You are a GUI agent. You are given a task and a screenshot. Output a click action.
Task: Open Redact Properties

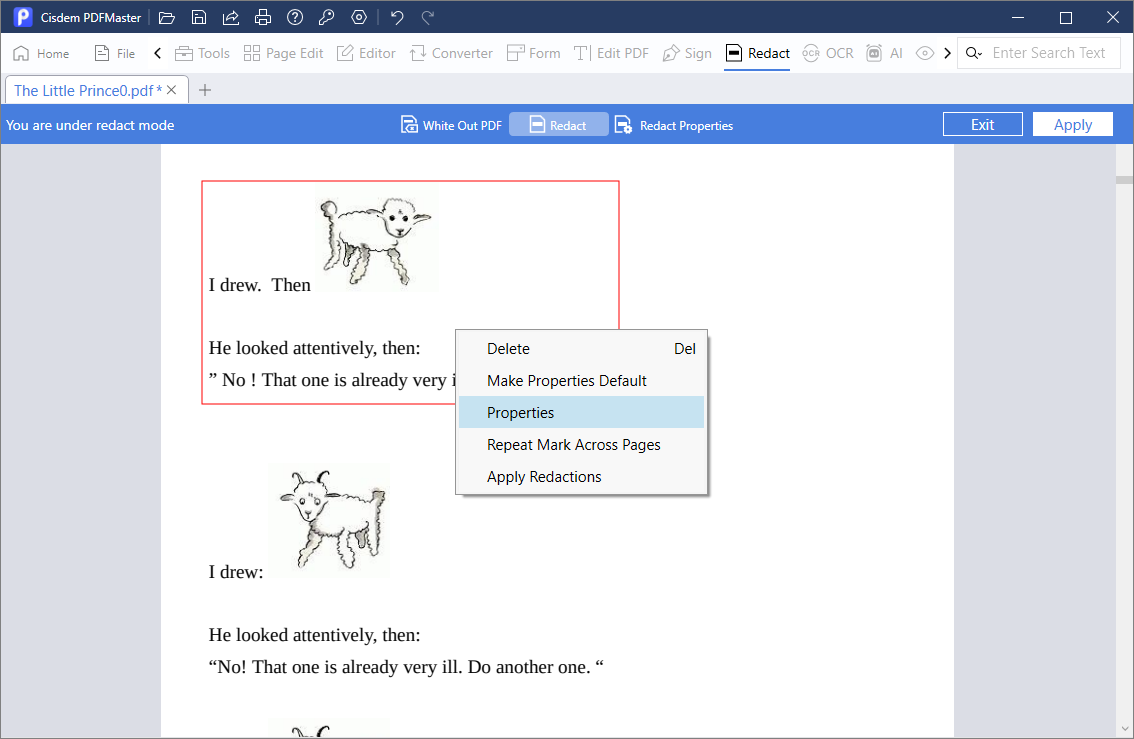point(674,125)
